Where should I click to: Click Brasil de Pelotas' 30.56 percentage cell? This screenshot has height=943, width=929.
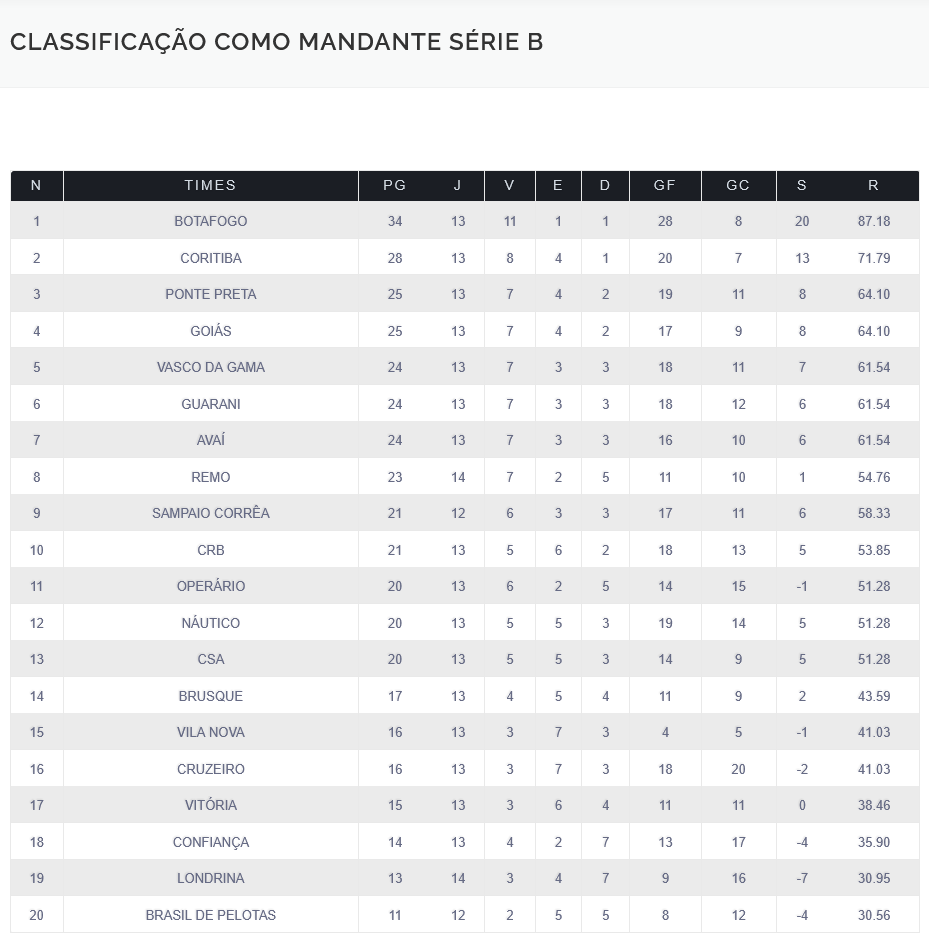tap(873, 915)
